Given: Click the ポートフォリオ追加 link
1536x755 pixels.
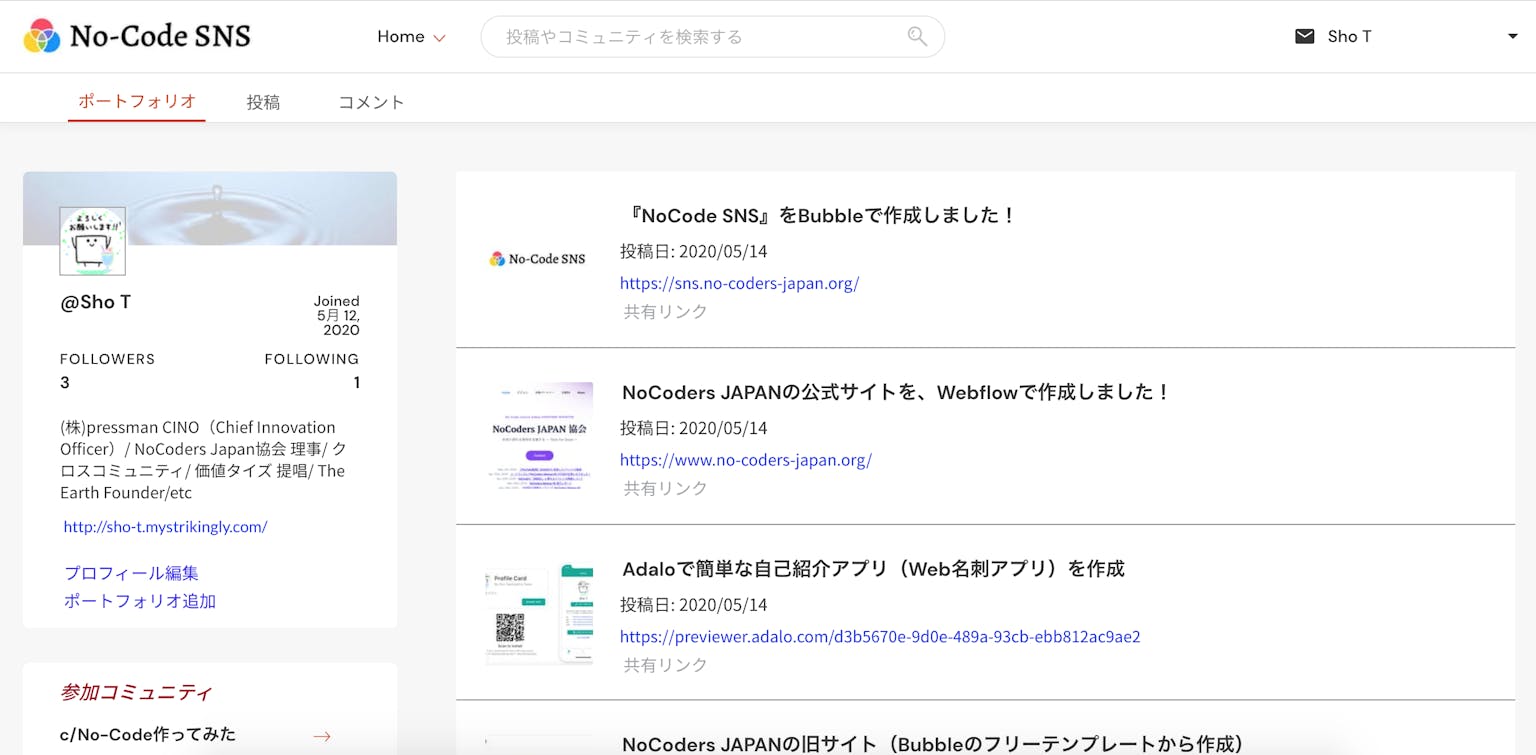Looking at the screenshot, I should (140, 601).
